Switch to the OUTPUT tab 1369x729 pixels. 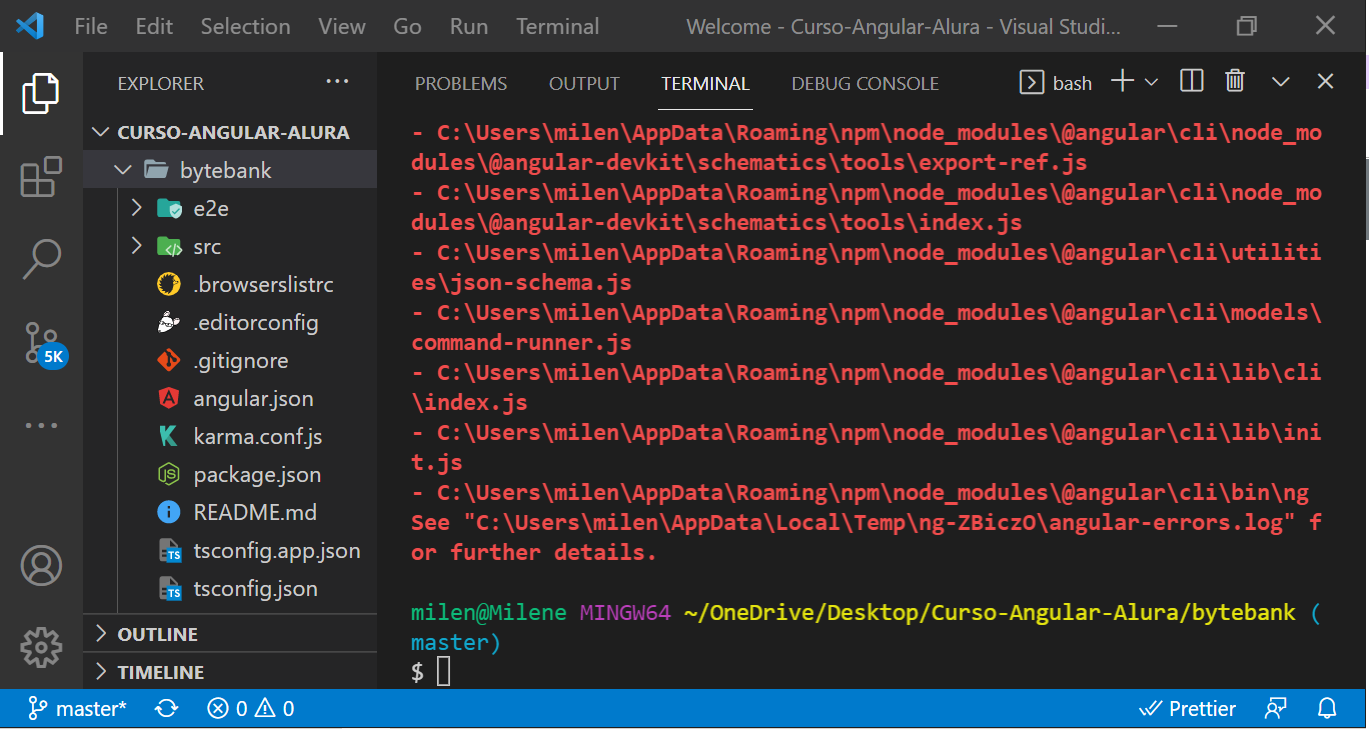click(x=584, y=84)
